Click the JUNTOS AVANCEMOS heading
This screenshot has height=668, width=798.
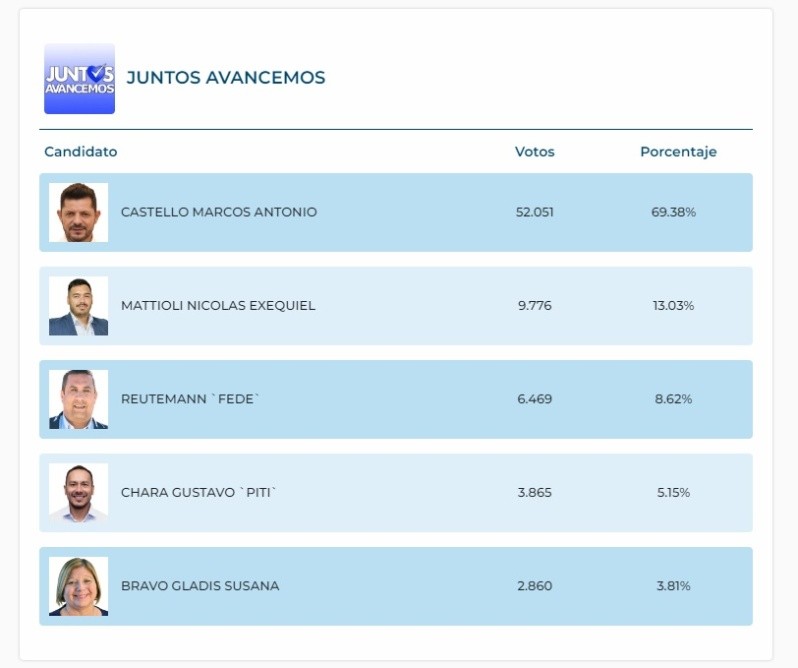point(225,78)
